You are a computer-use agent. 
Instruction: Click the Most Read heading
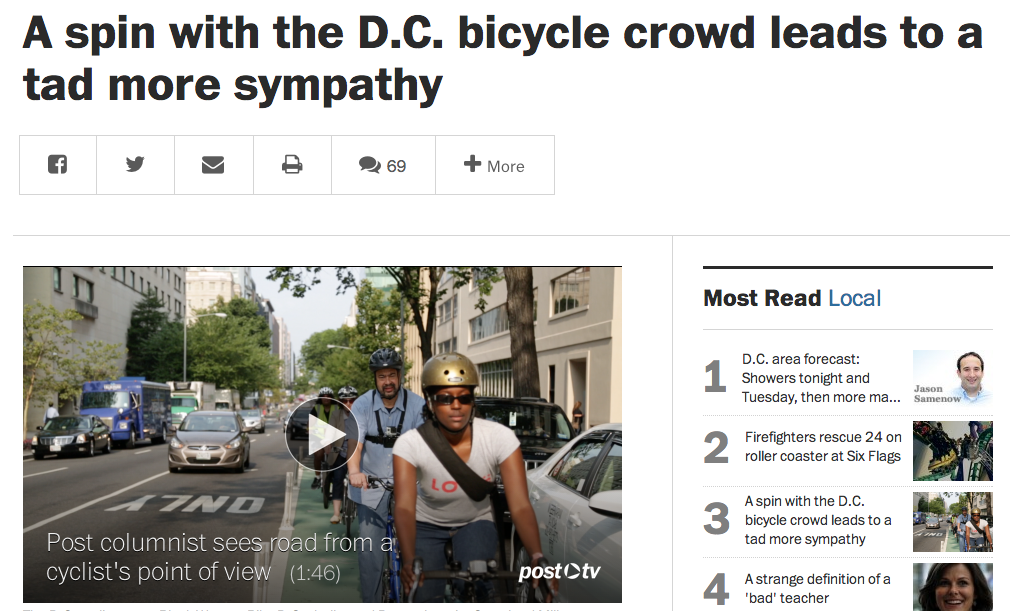(x=762, y=298)
